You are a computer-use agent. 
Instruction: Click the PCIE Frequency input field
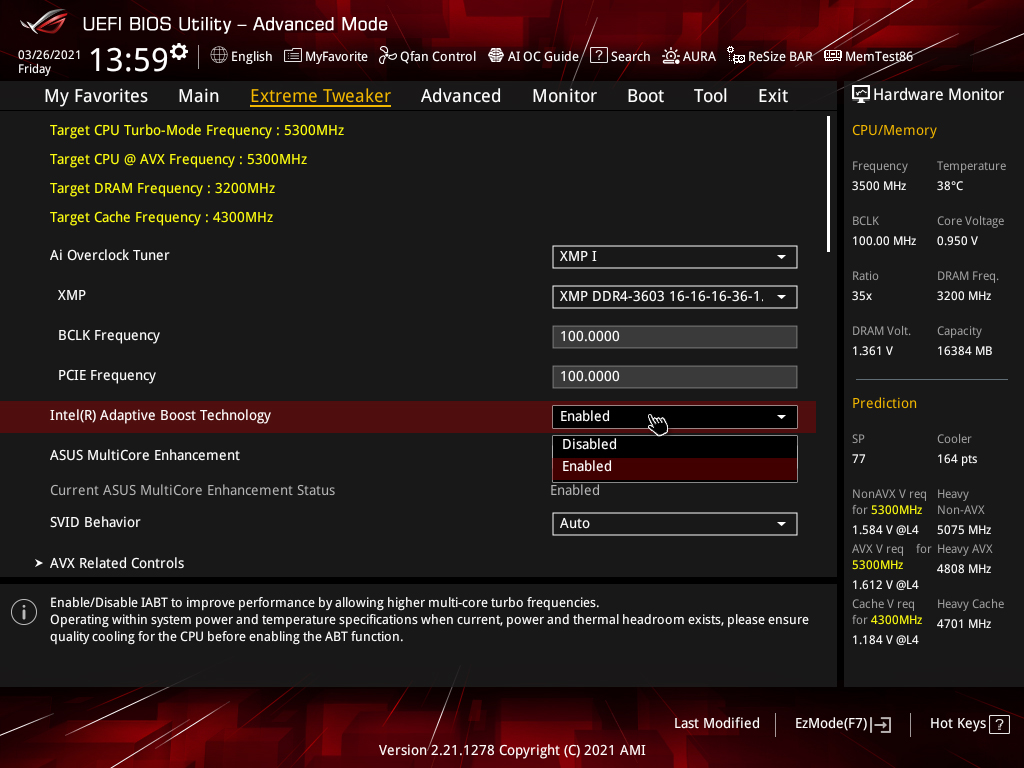tap(675, 377)
